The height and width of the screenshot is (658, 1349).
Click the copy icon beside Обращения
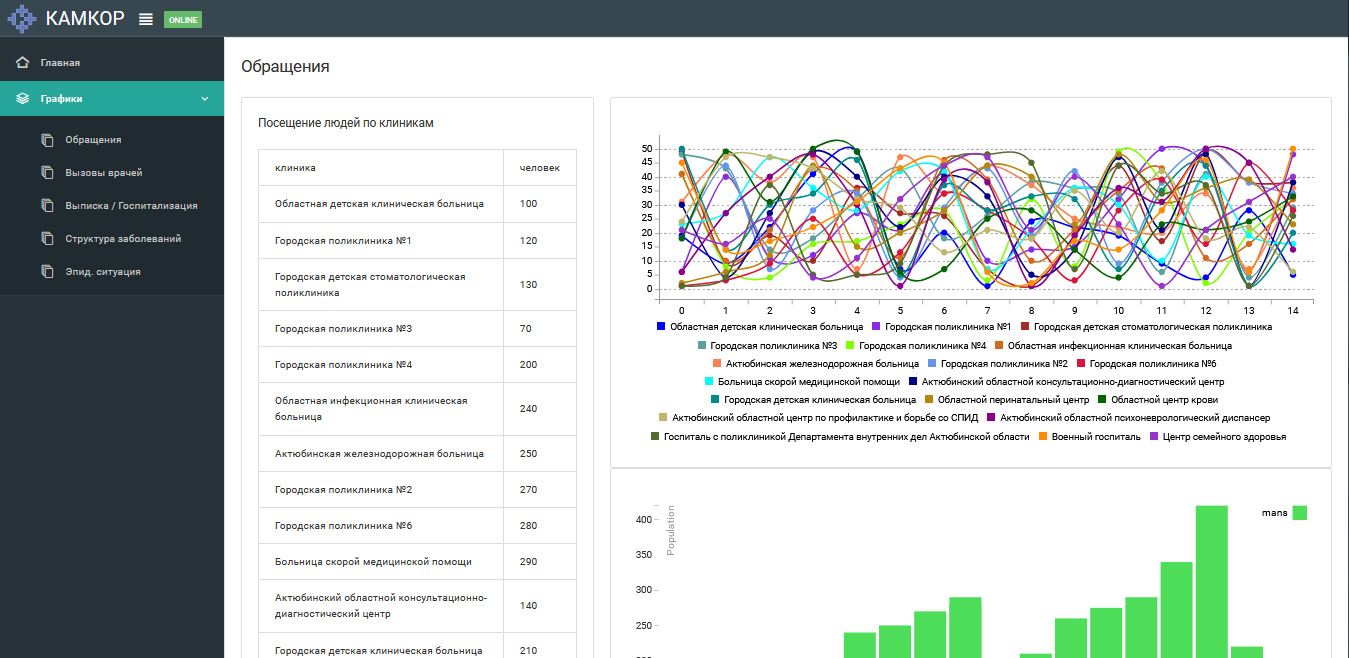(x=47, y=140)
